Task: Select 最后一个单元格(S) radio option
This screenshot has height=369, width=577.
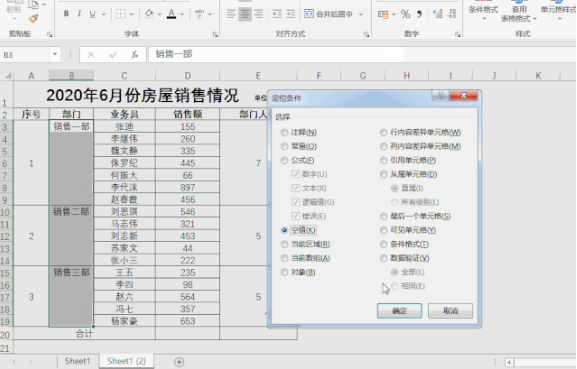Action: coord(415,216)
